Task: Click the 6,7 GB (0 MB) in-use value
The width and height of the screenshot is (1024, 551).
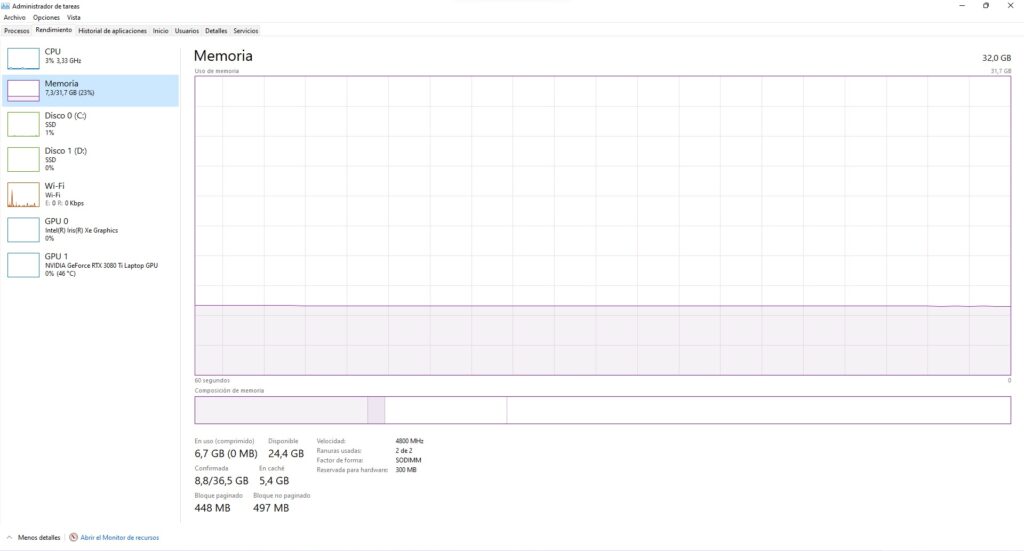Action: pyautogui.click(x=226, y=453)
